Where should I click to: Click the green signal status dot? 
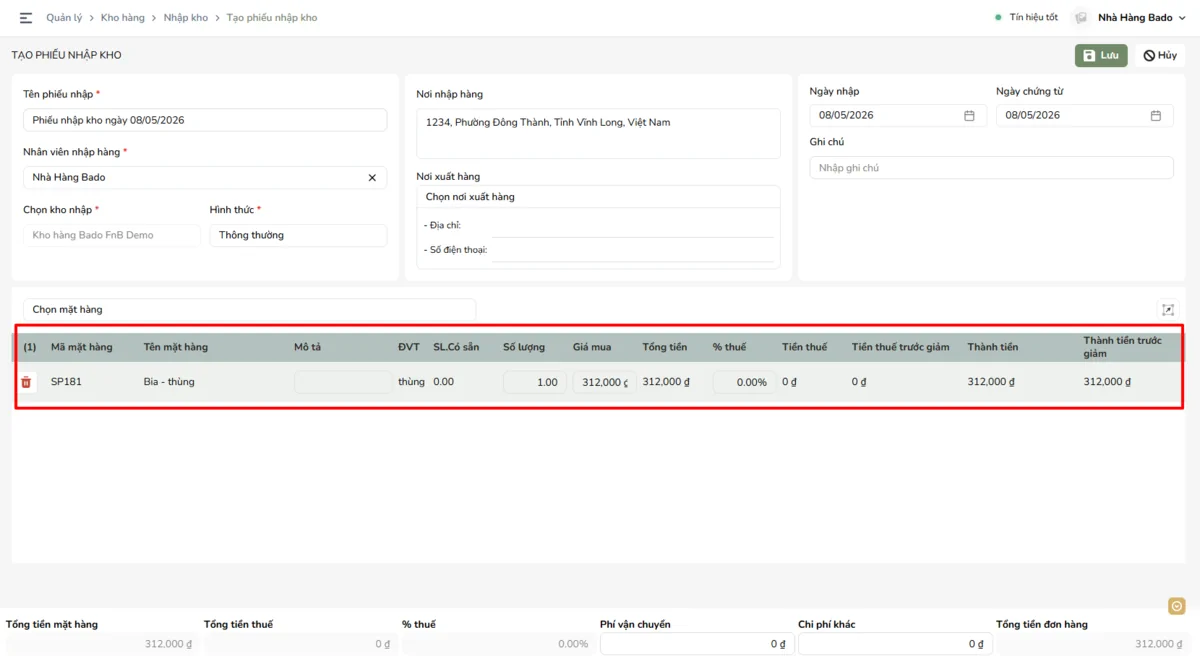(x=998, y=18)
